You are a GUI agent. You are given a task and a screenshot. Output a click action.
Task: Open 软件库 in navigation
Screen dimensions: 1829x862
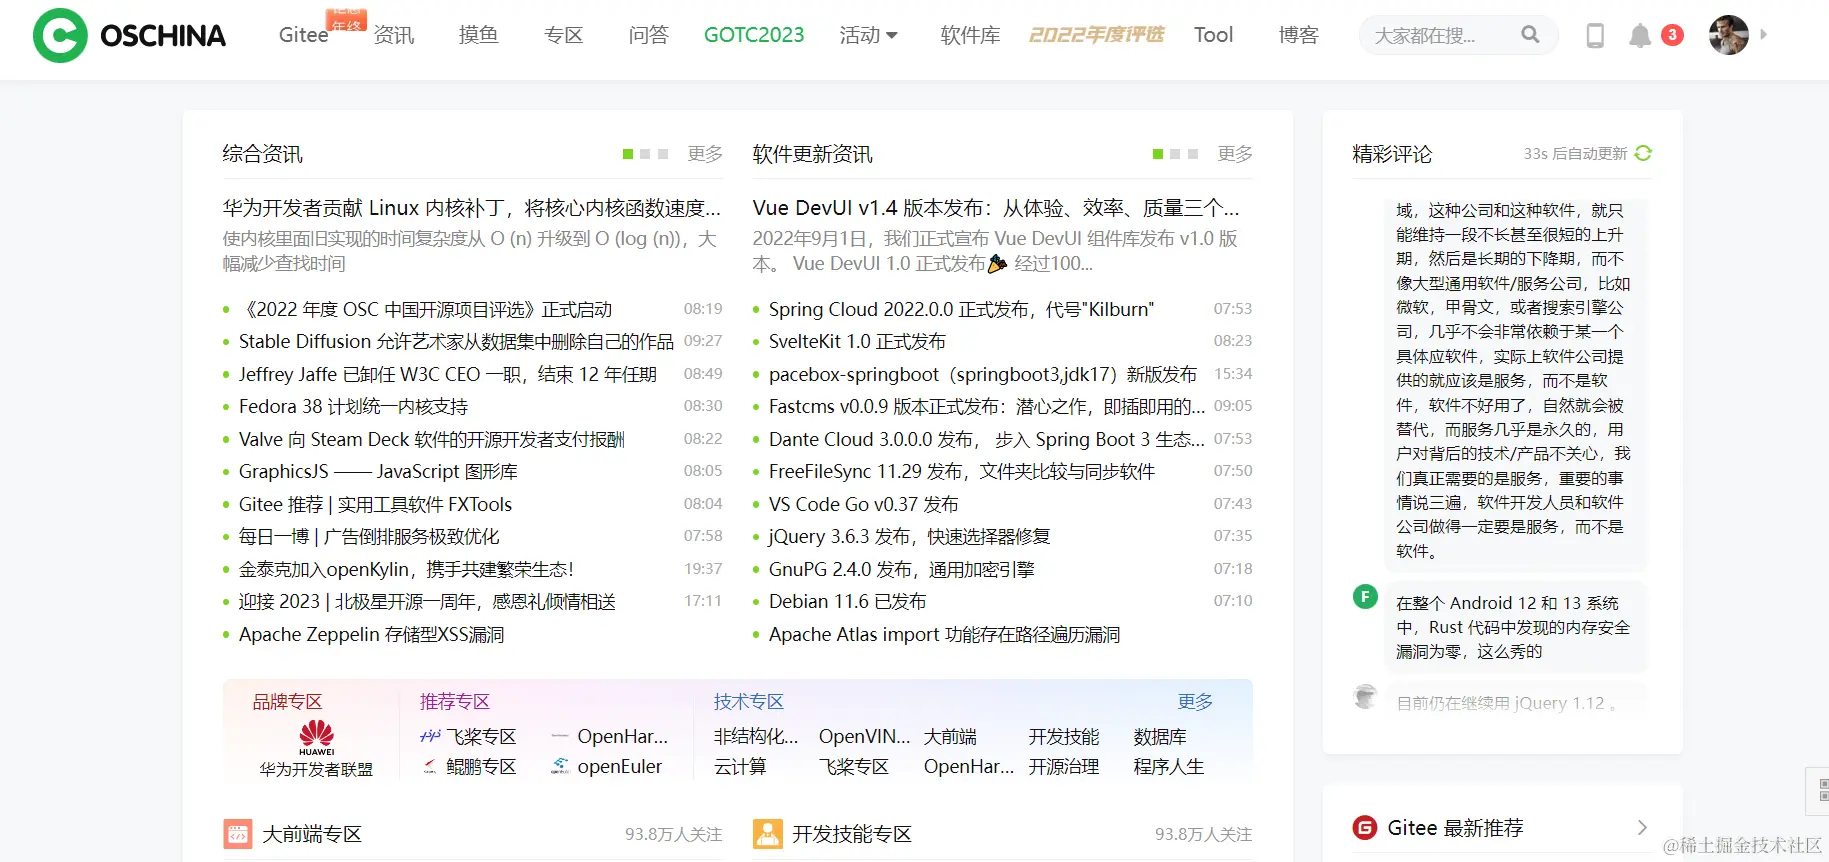coord(970,35)
